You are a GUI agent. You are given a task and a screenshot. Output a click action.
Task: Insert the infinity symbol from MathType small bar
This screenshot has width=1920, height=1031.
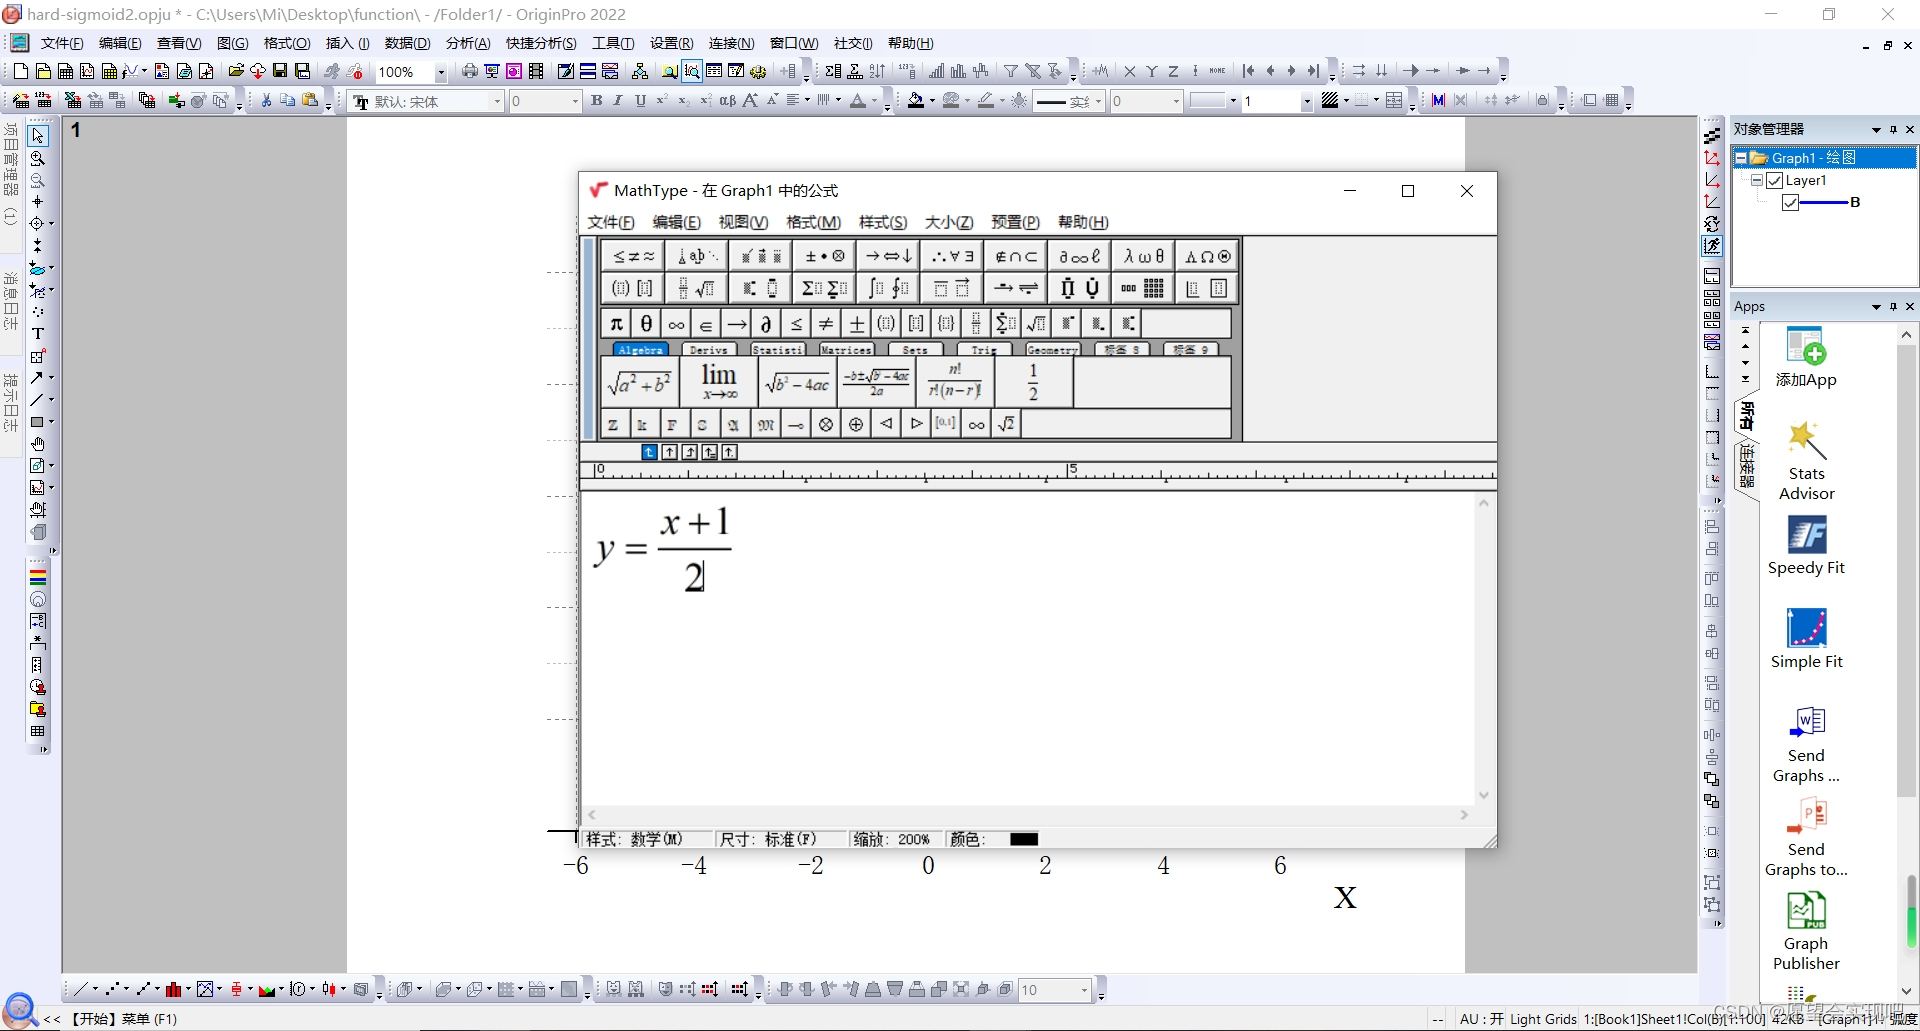coord(676,324)
